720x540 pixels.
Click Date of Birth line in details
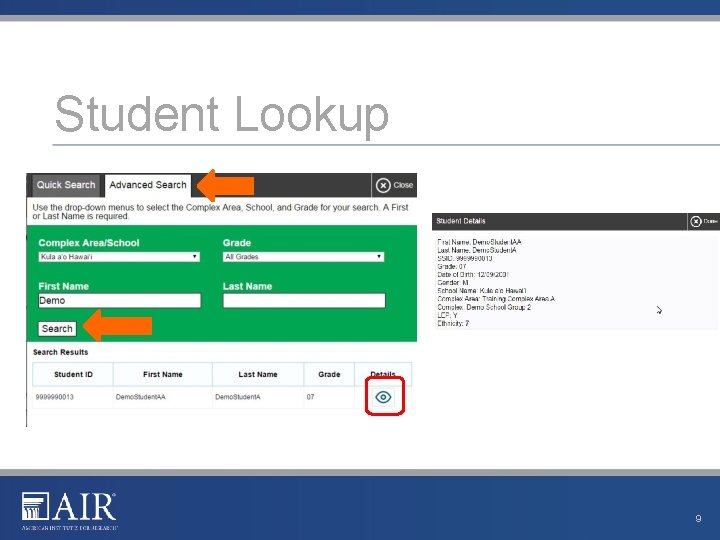click(x=473, y=275)
